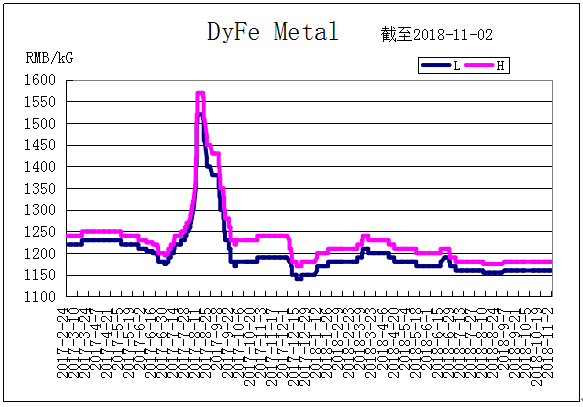Click the date text 截至2018-11-02
Image resolution: width=583 pixels, height=407 pixels.
437,35
